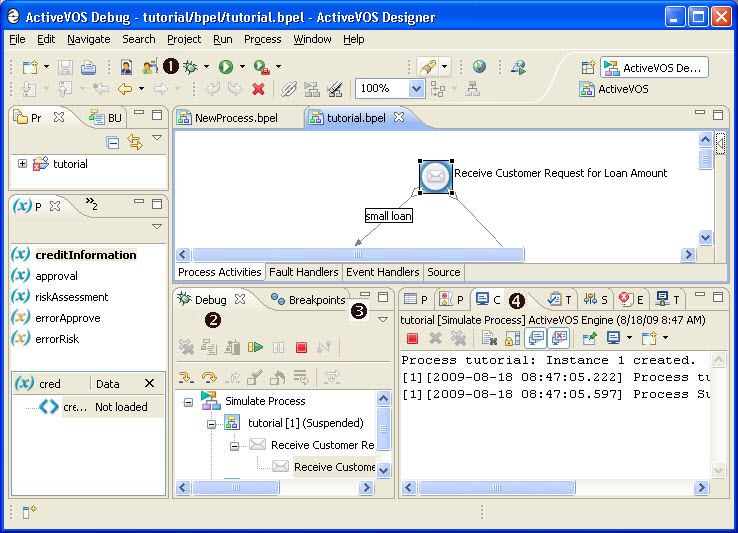Viewport: 738px width, 533px height.
Task: Click the editor horizontal scrollbar thumb
Action: pyautogui.click(x=358, y=255)
